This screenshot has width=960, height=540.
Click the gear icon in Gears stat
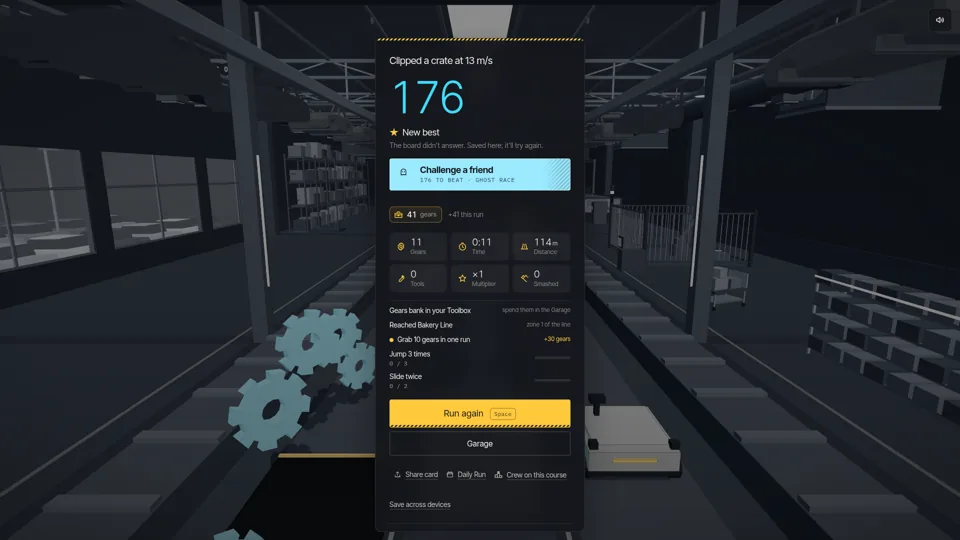coord(401,246)
